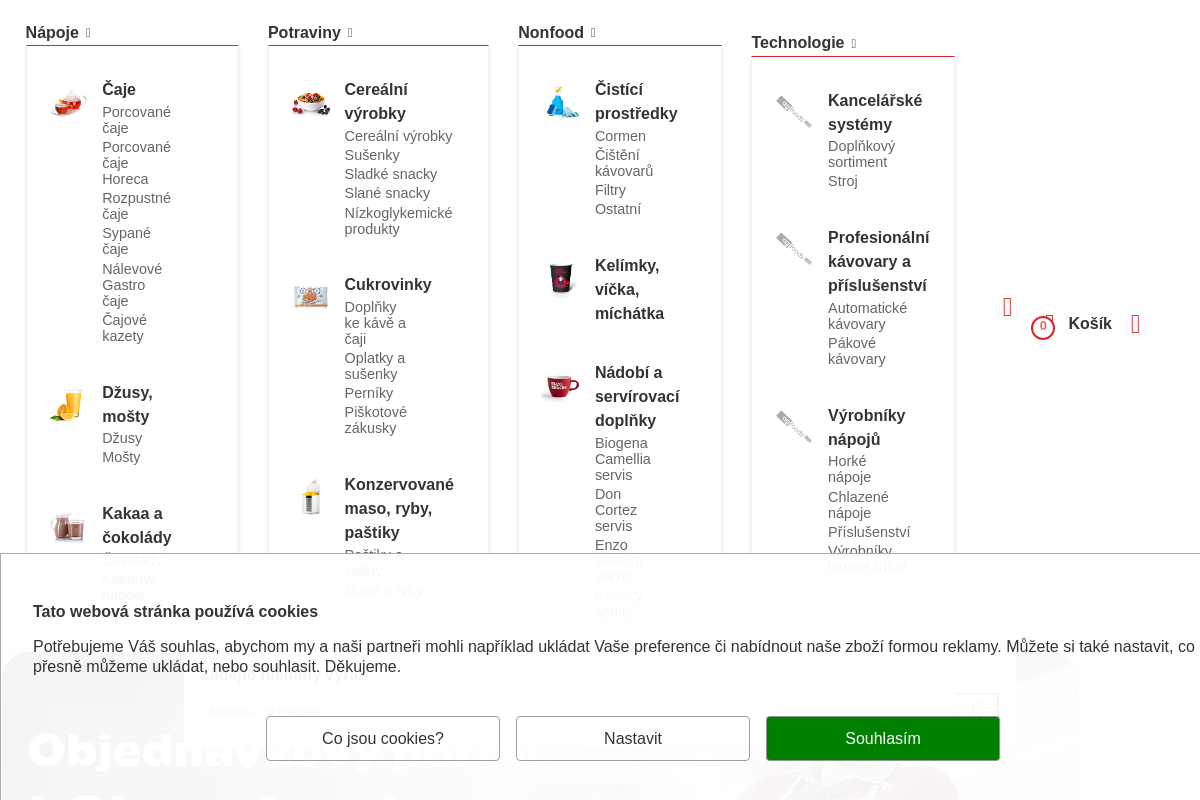Click the paper cup icon beside Kelímky

[x=561, y=279]
